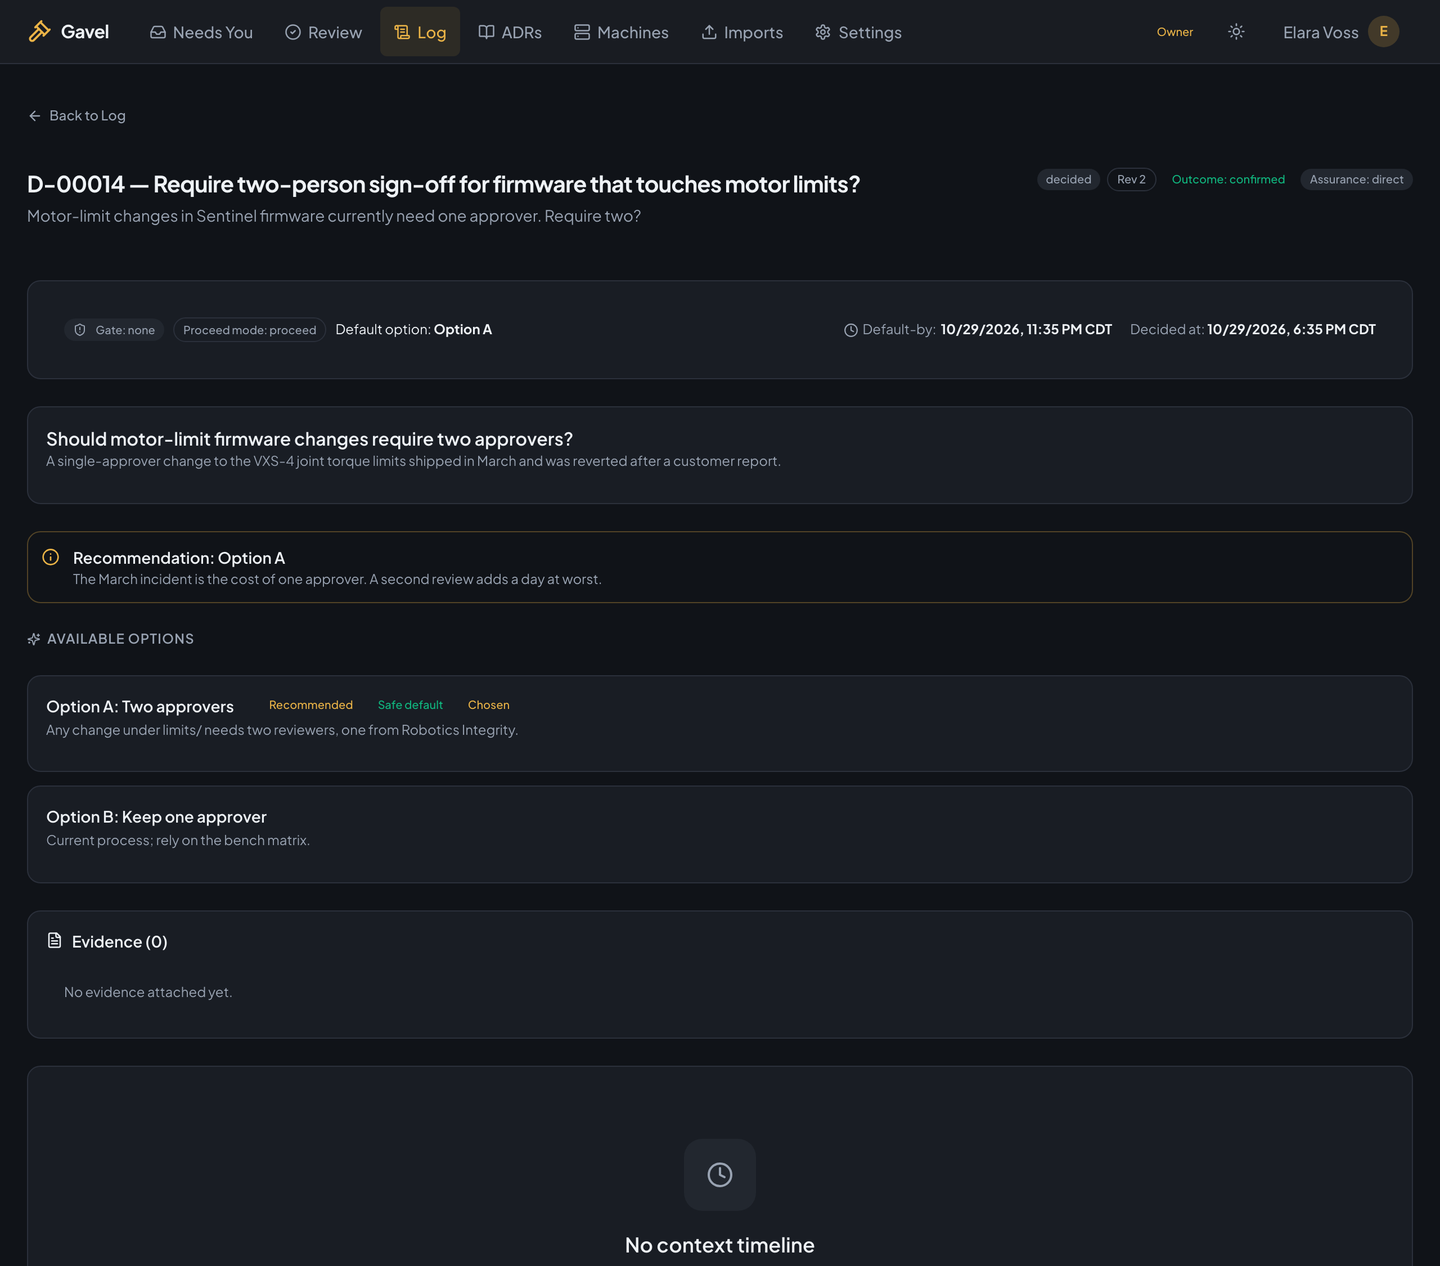Viewport: 1440px width, 1266px height.
Task: Click the Elara Voss user name
Action: pos(1320,33)
